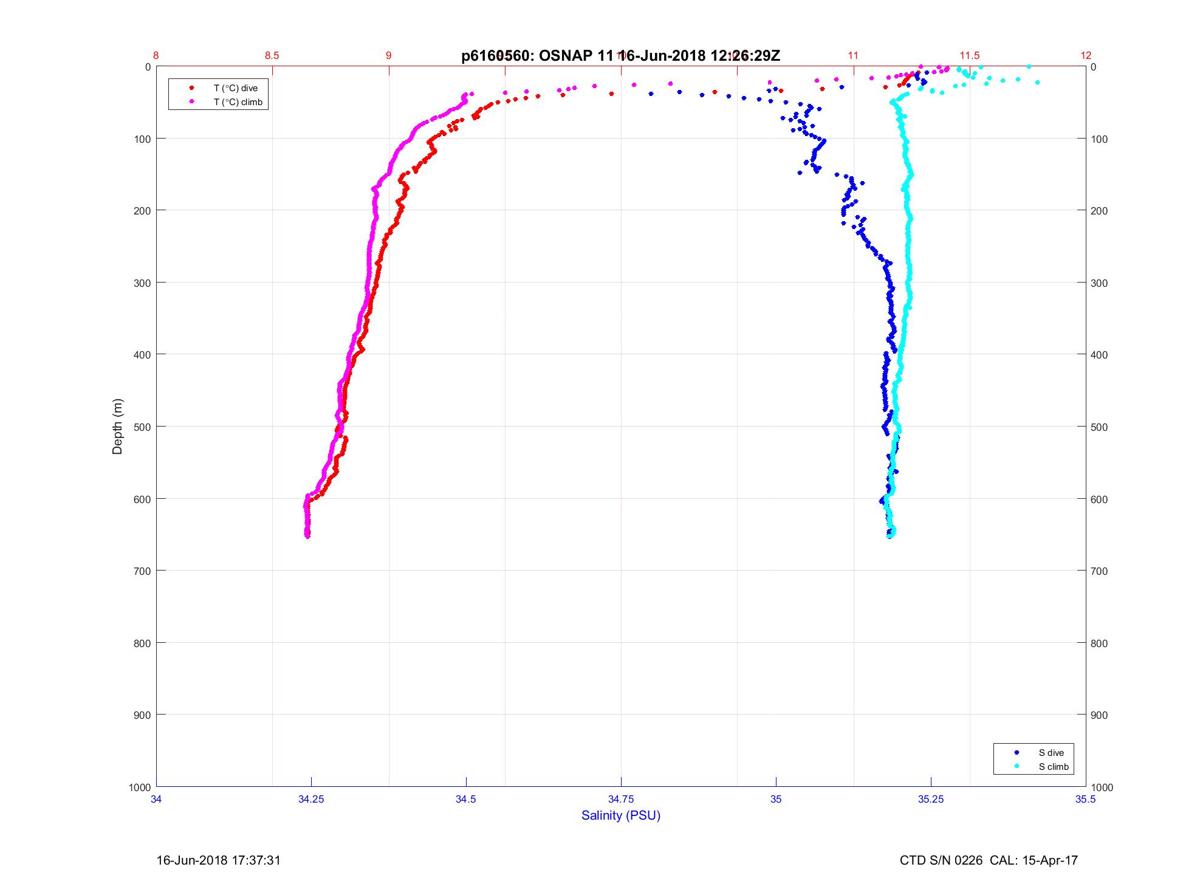Click the salinity legend box
Viewport: 1200px width, 885px height.
point(1035,759)
